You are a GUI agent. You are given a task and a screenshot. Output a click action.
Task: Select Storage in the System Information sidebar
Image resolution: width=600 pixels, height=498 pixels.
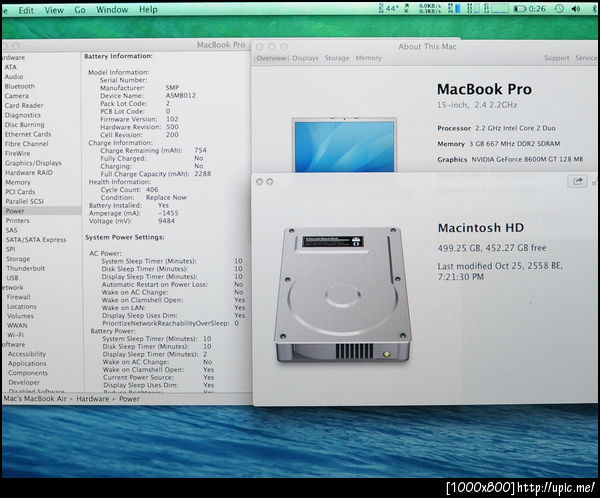(18, 259)
